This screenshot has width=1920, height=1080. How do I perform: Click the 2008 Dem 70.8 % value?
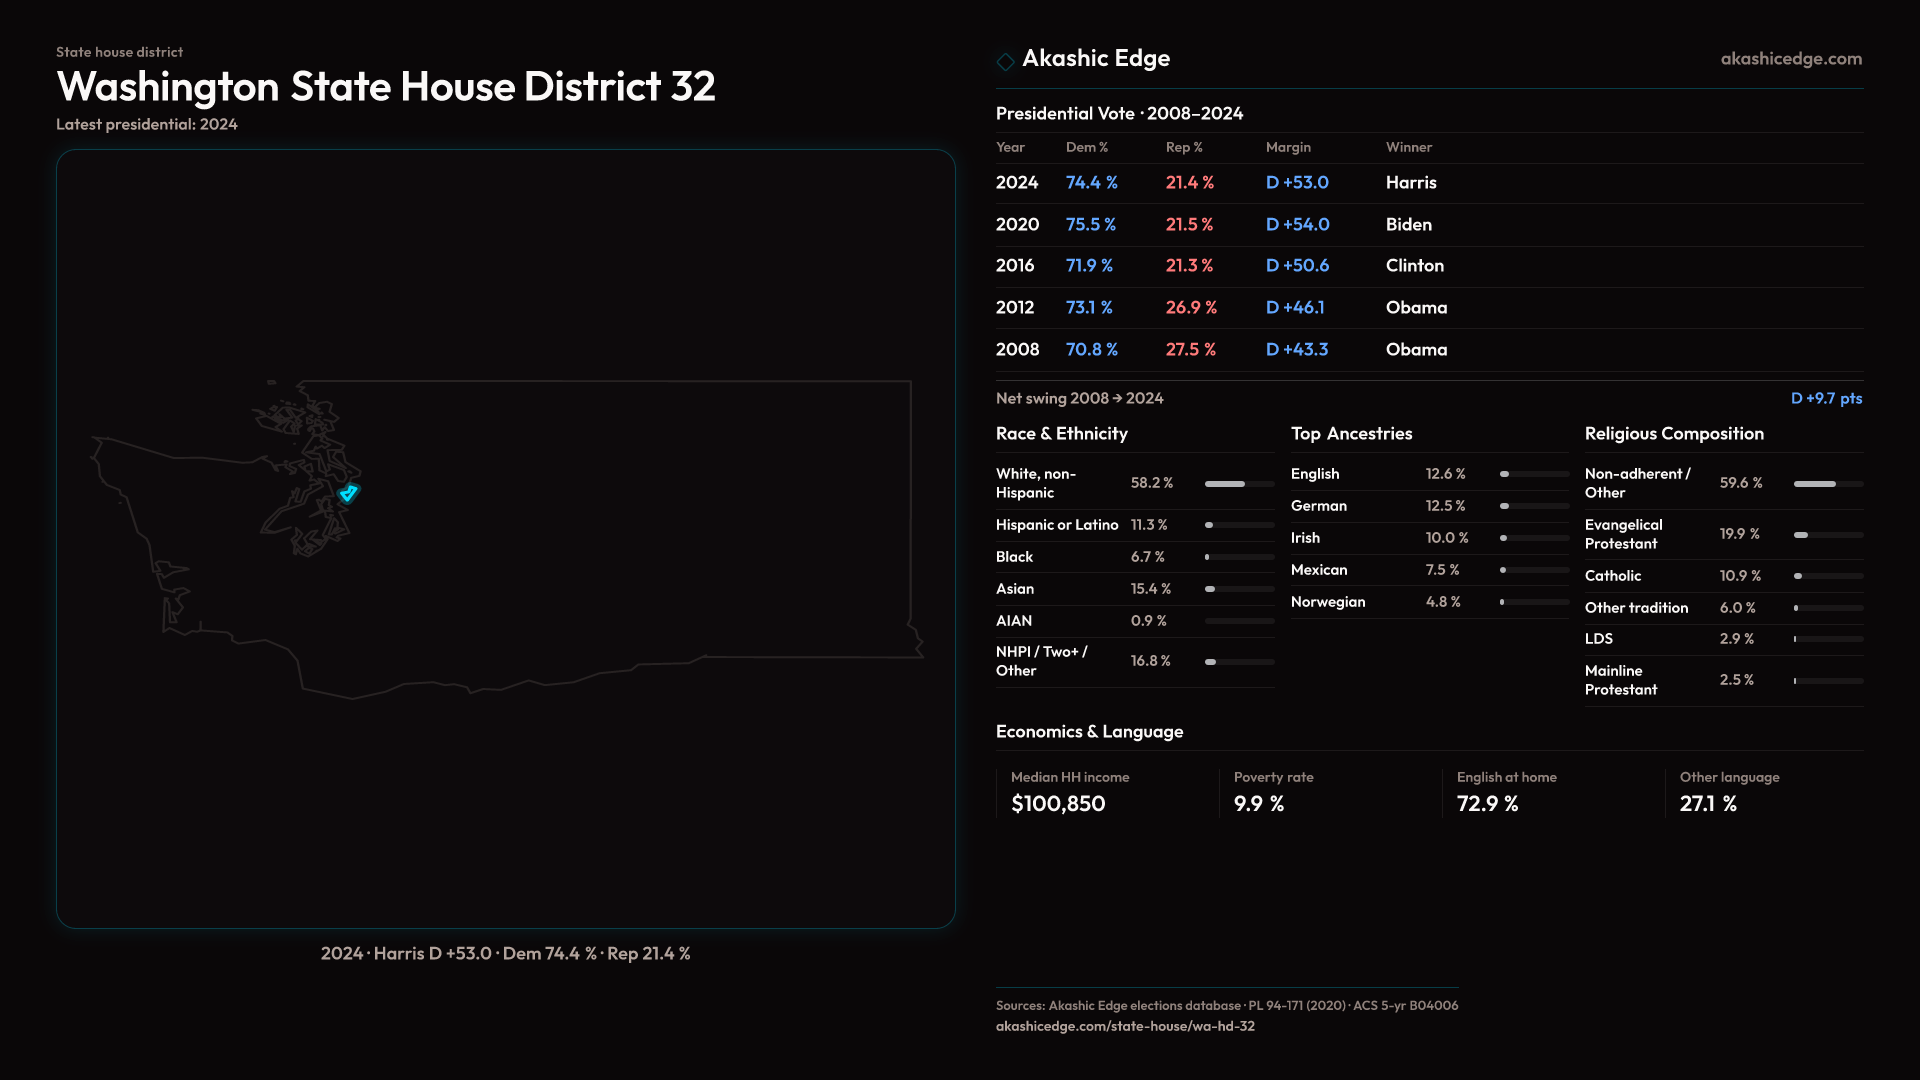tap(1091, 350)
